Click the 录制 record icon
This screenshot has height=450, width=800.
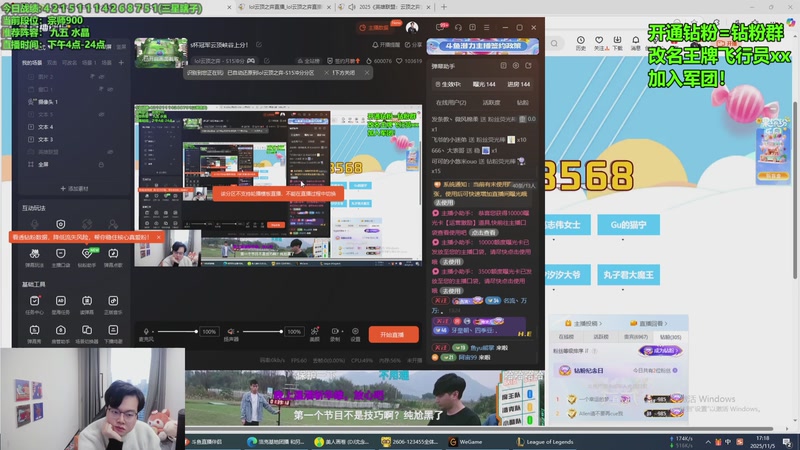pyautogui.click(x=335, y=334)
